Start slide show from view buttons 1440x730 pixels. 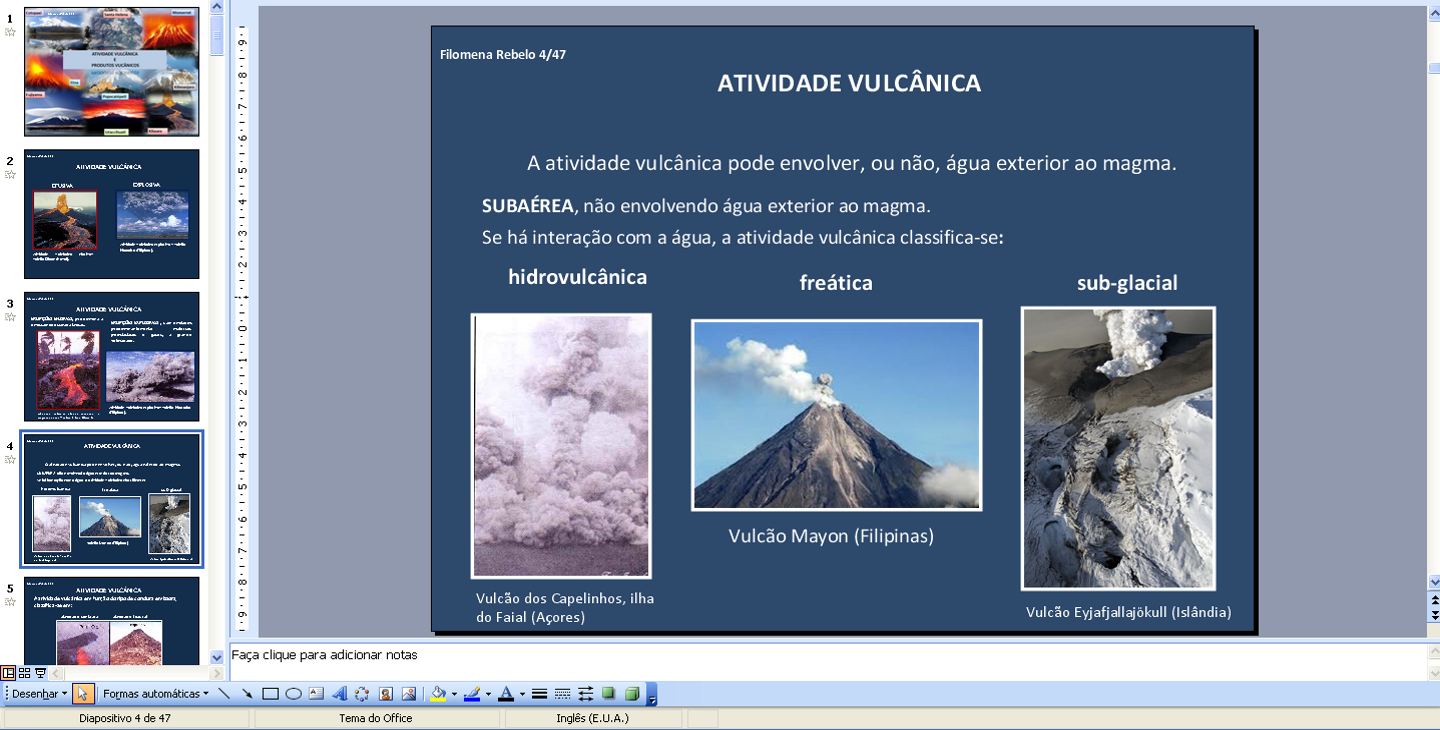coord(41,673)
